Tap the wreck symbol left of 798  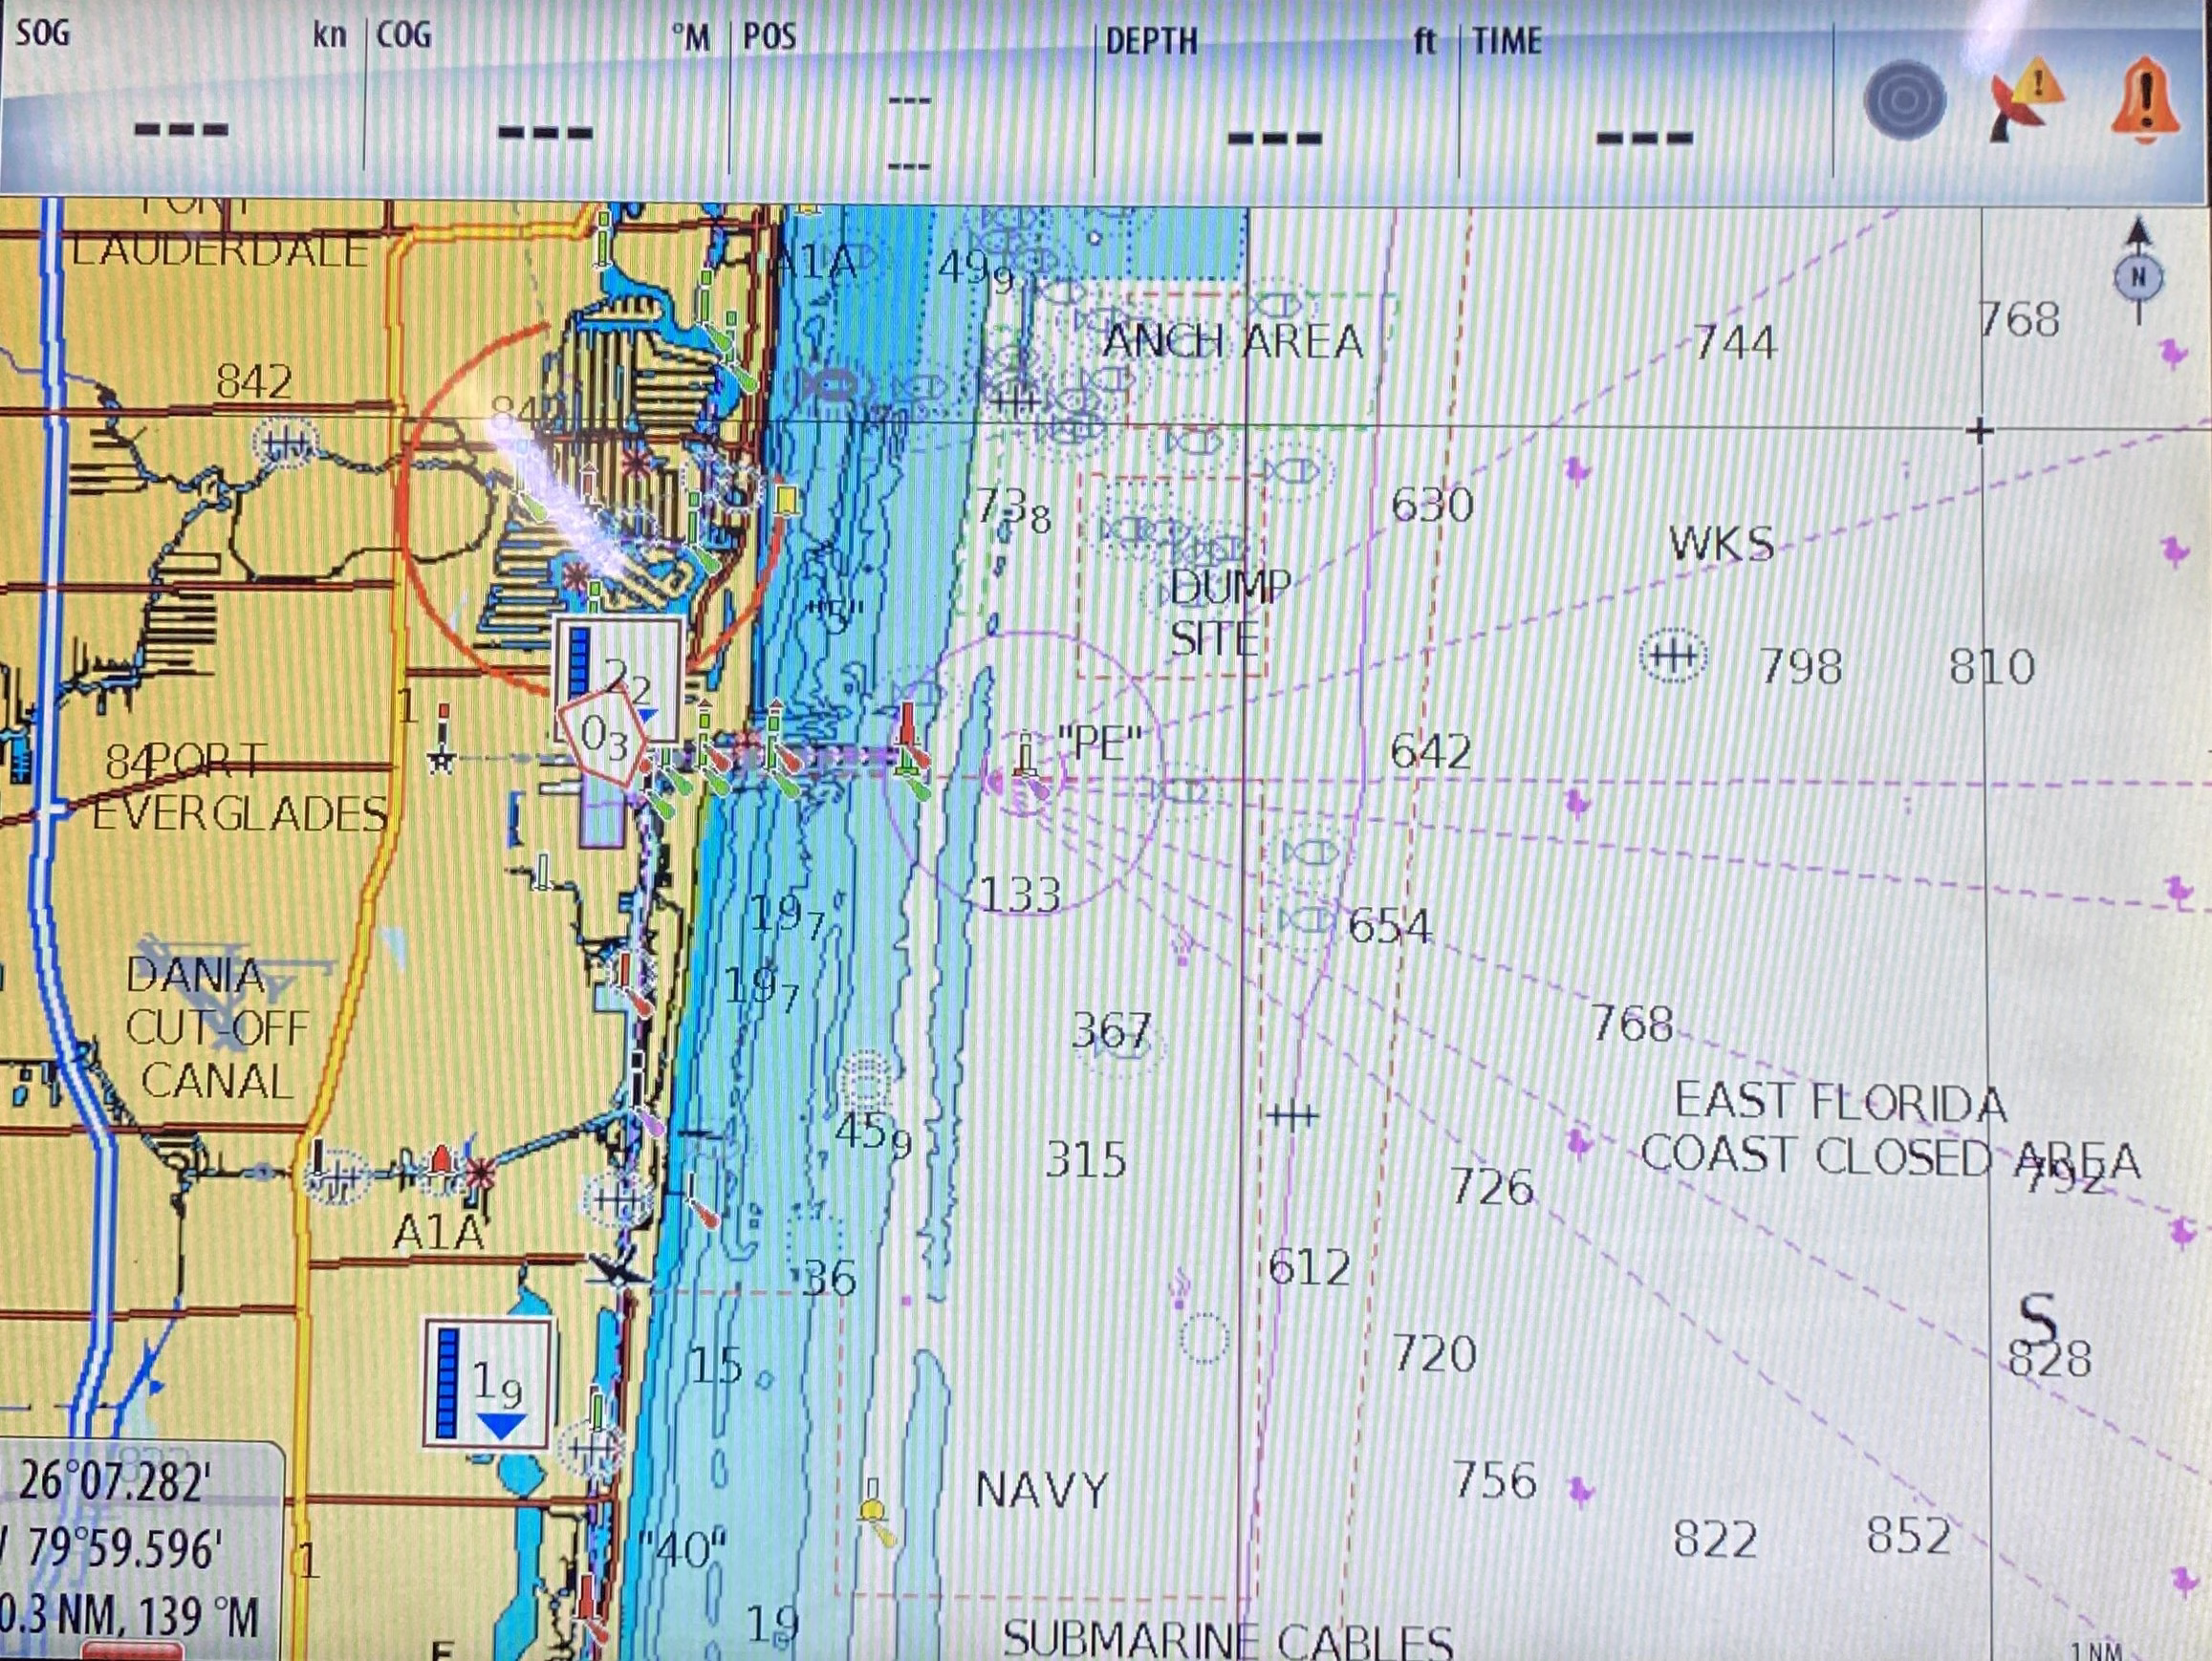click(x=1673, y=656)
